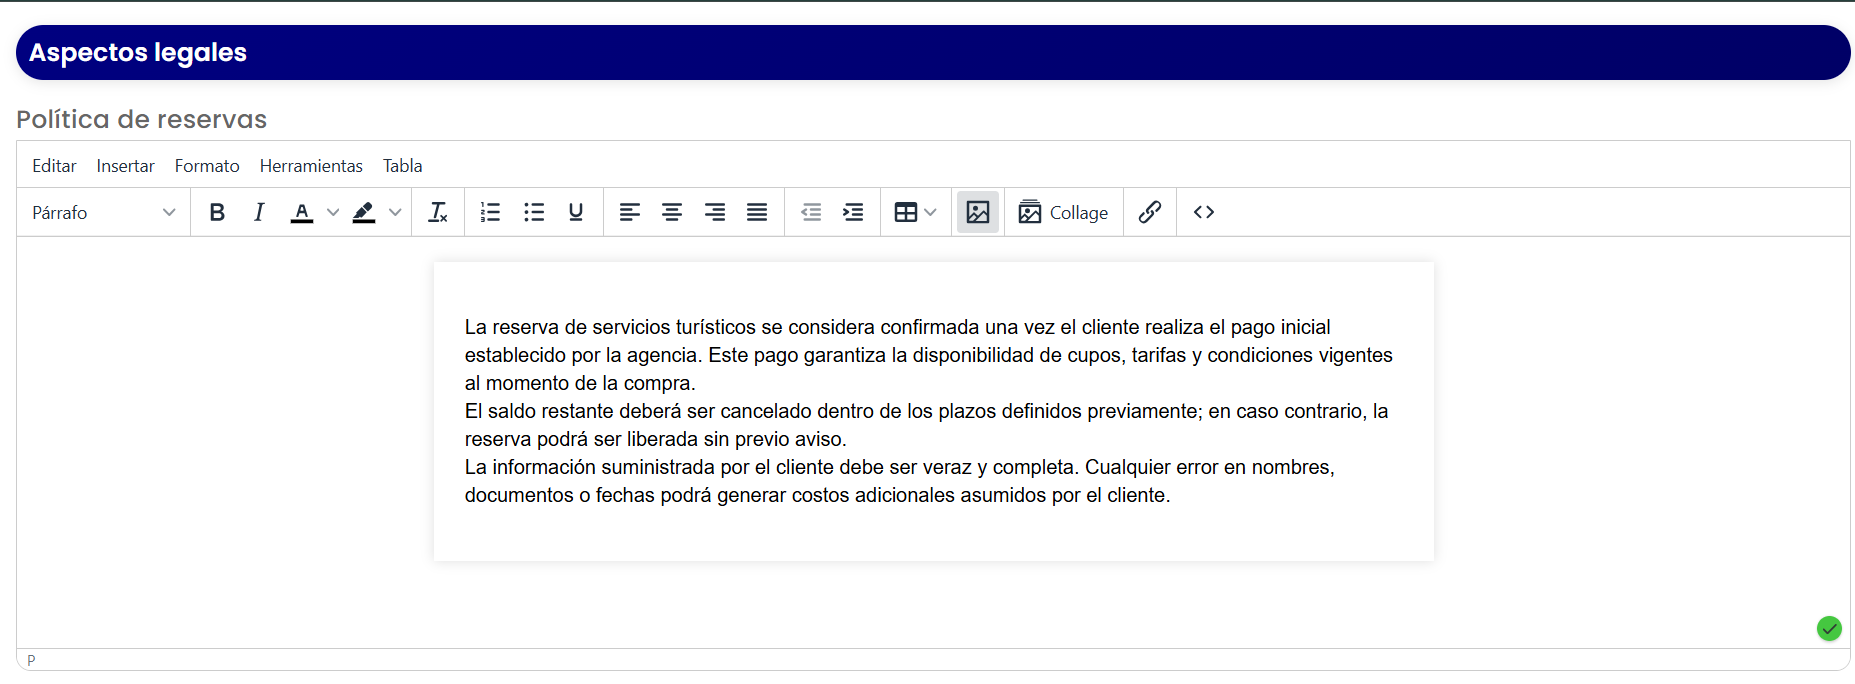This screenshot has height=684, width=1855.
Task: Toggle underline formatting
Action: [576, 212]
